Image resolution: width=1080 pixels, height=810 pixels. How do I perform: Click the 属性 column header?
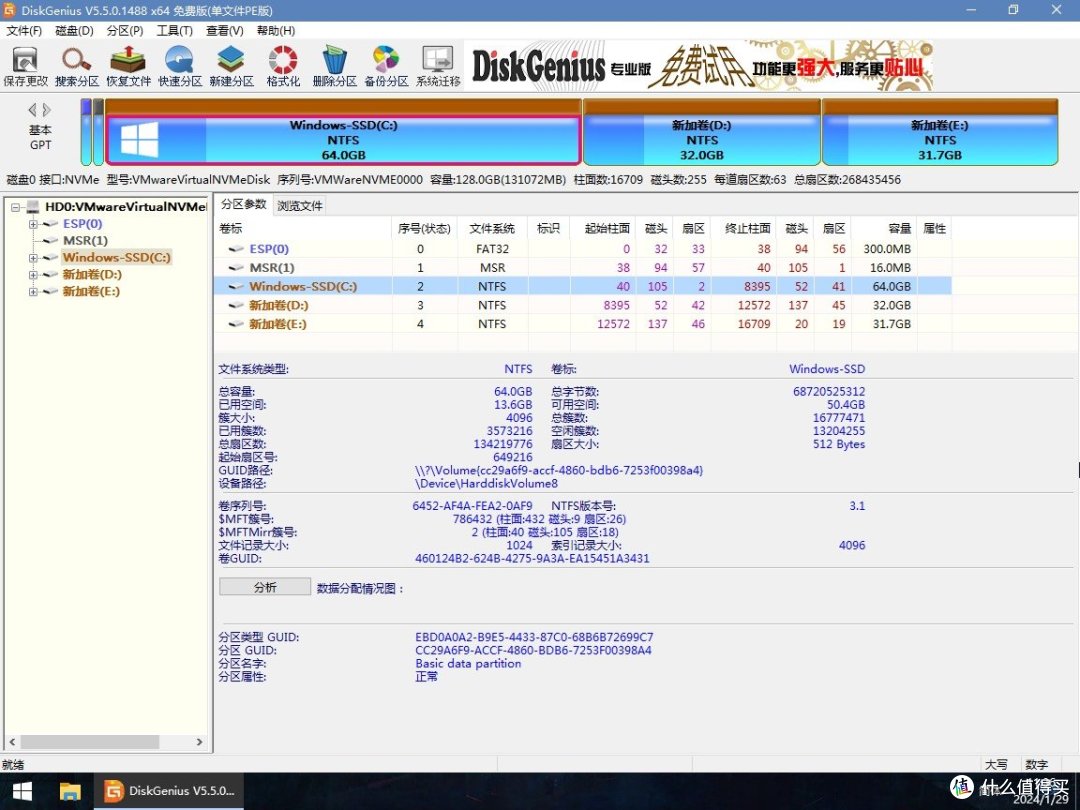[x=935, y=229]
